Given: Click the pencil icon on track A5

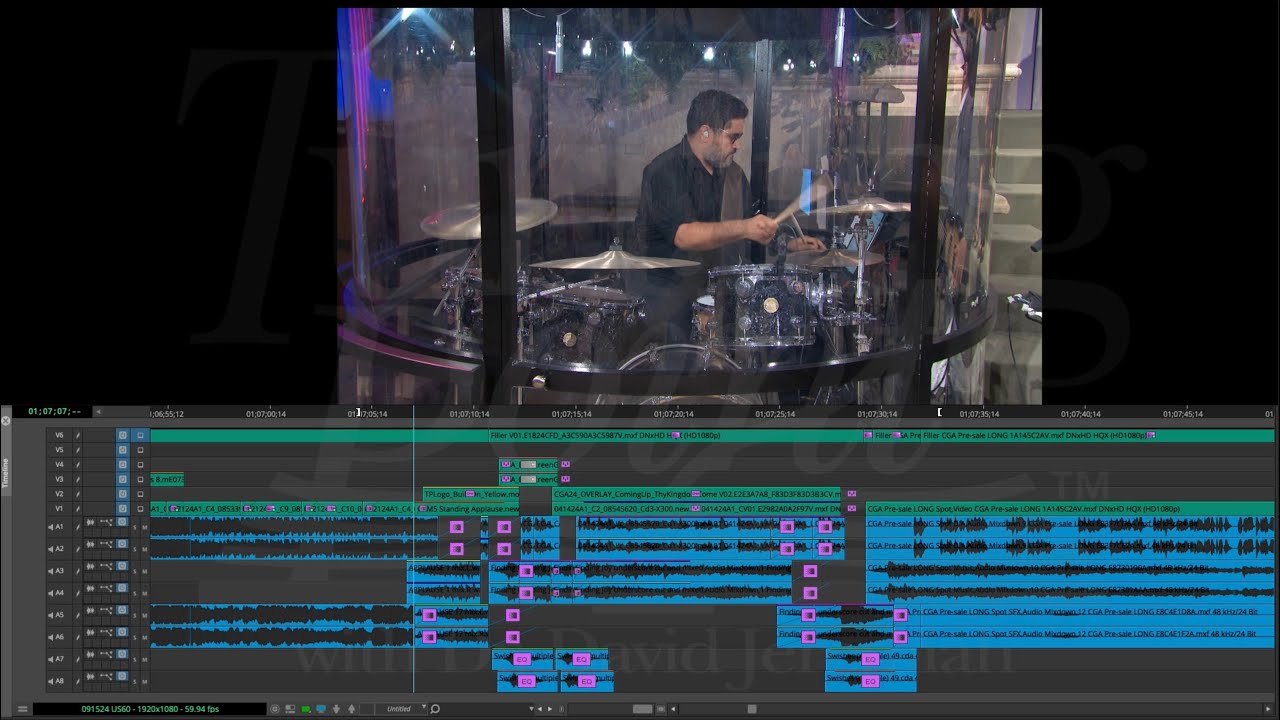Looking at the screenshot, I should point(77,615).
